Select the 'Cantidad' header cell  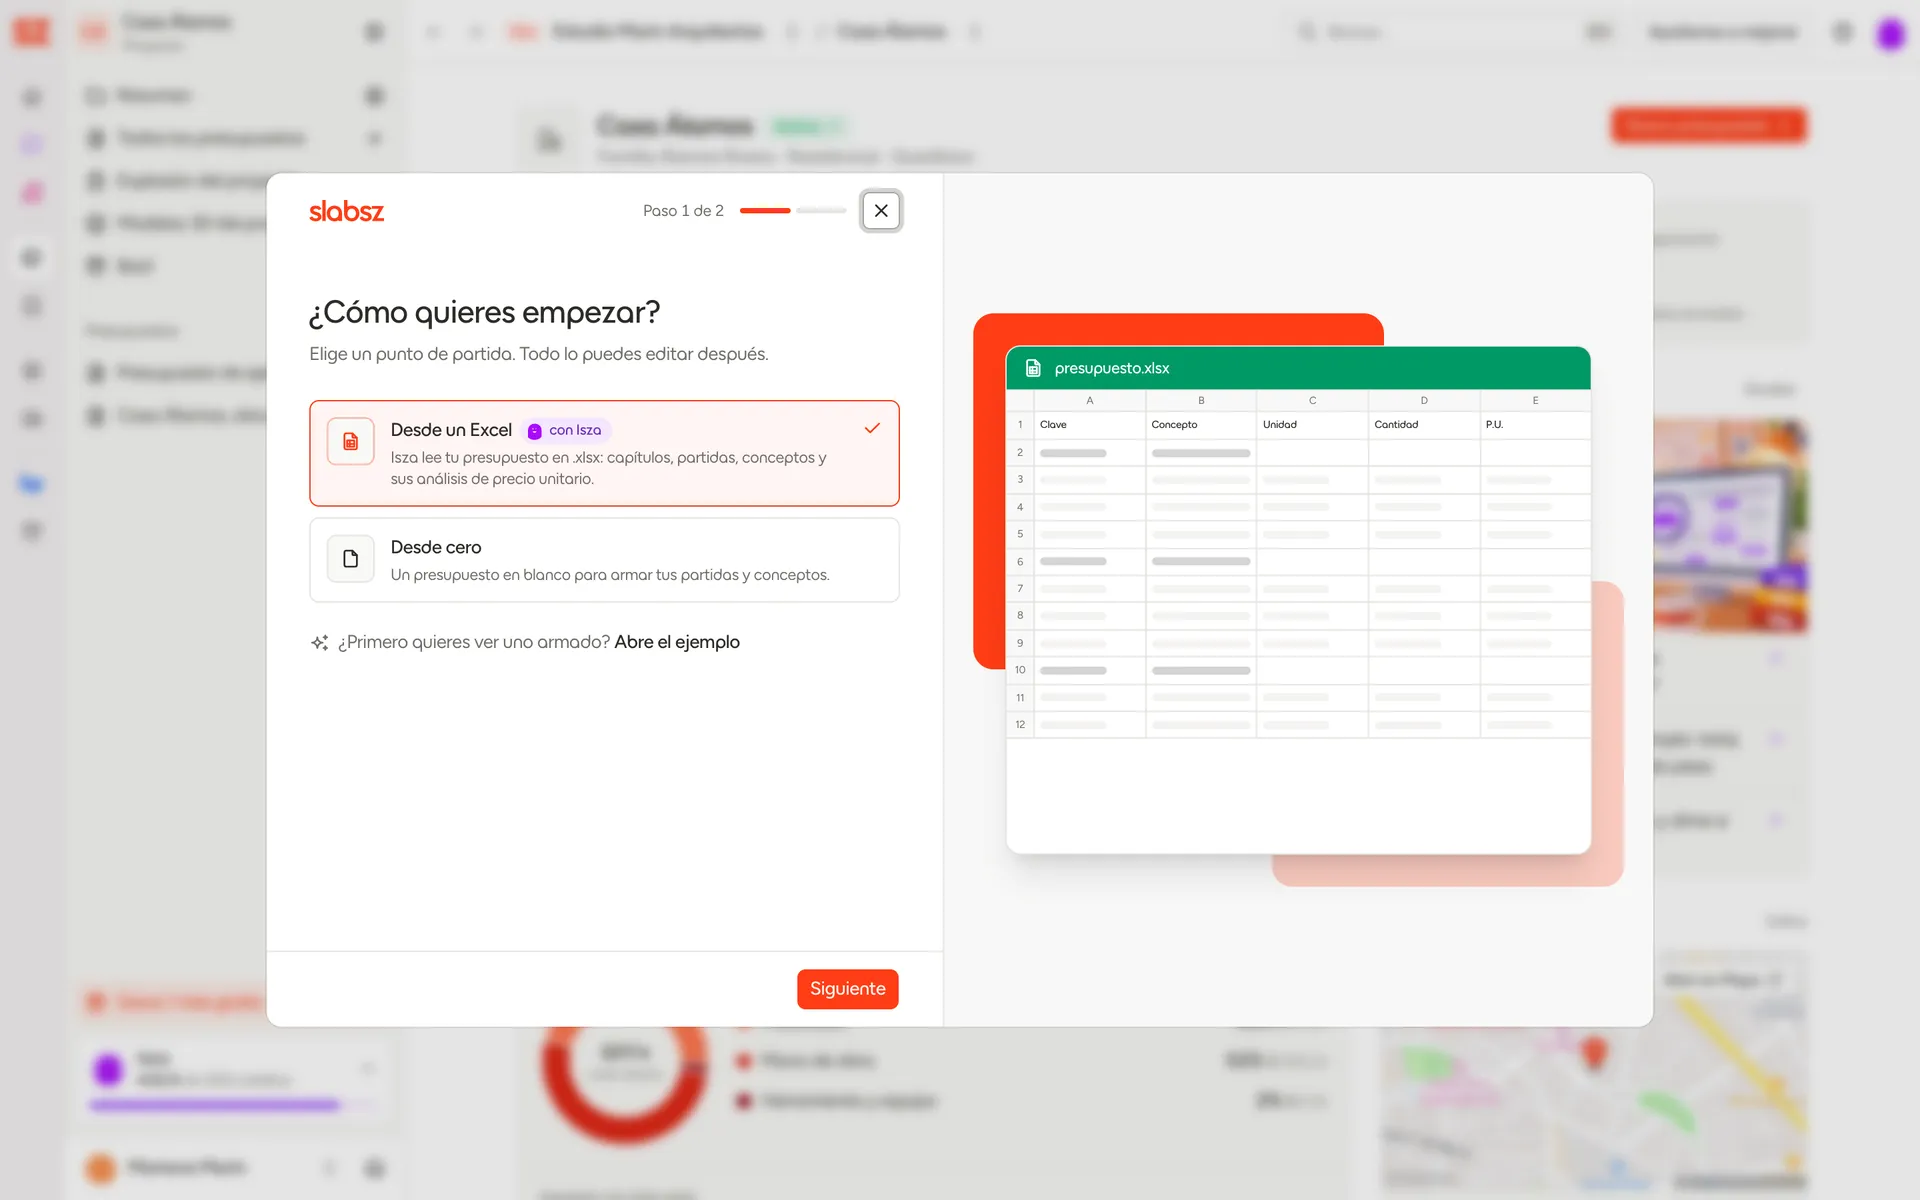pyautogui.click(x=1424, y=425)
